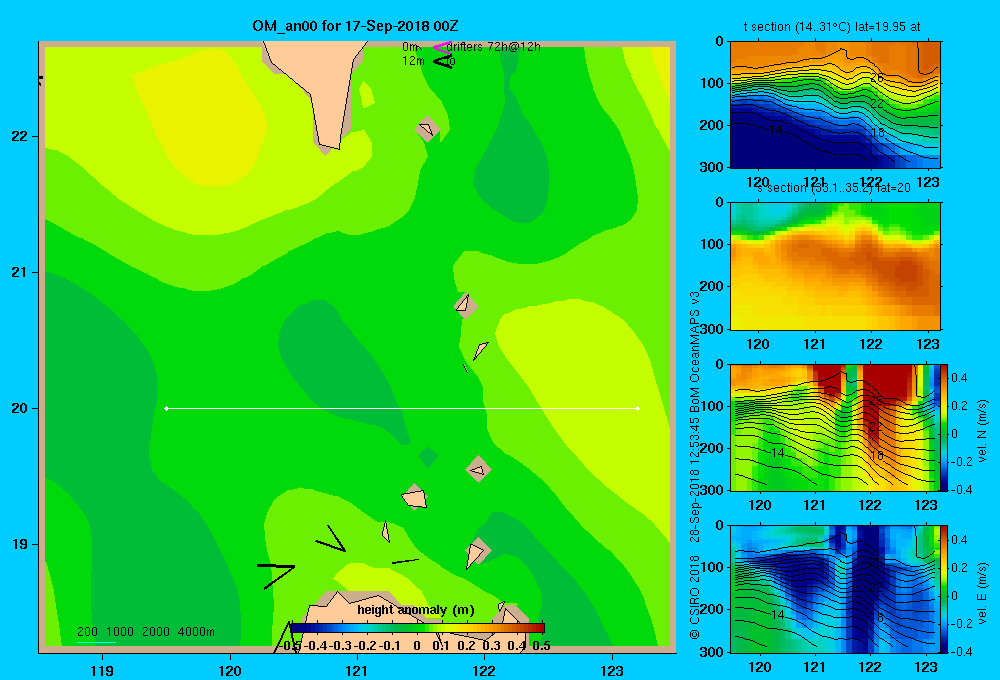Click the 'height anomaly (m)' colorbar label
The width and height of the screenshot is (1000, 680).
416,610
